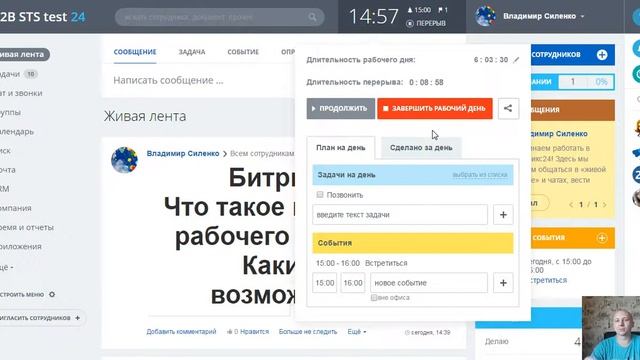Click the plus button beside new event field

tap(503, 283)
